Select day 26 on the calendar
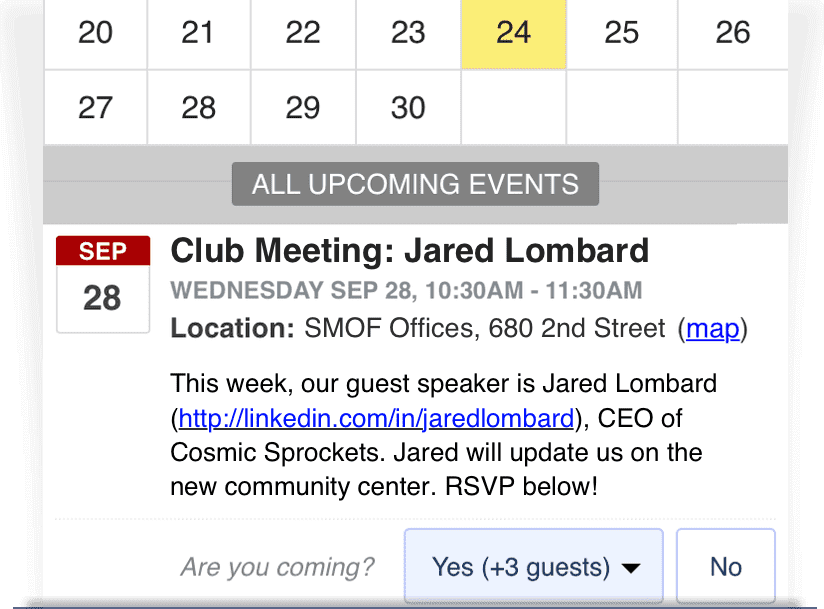Viewport: 824px width, 609px height. [x=732, y=33]
